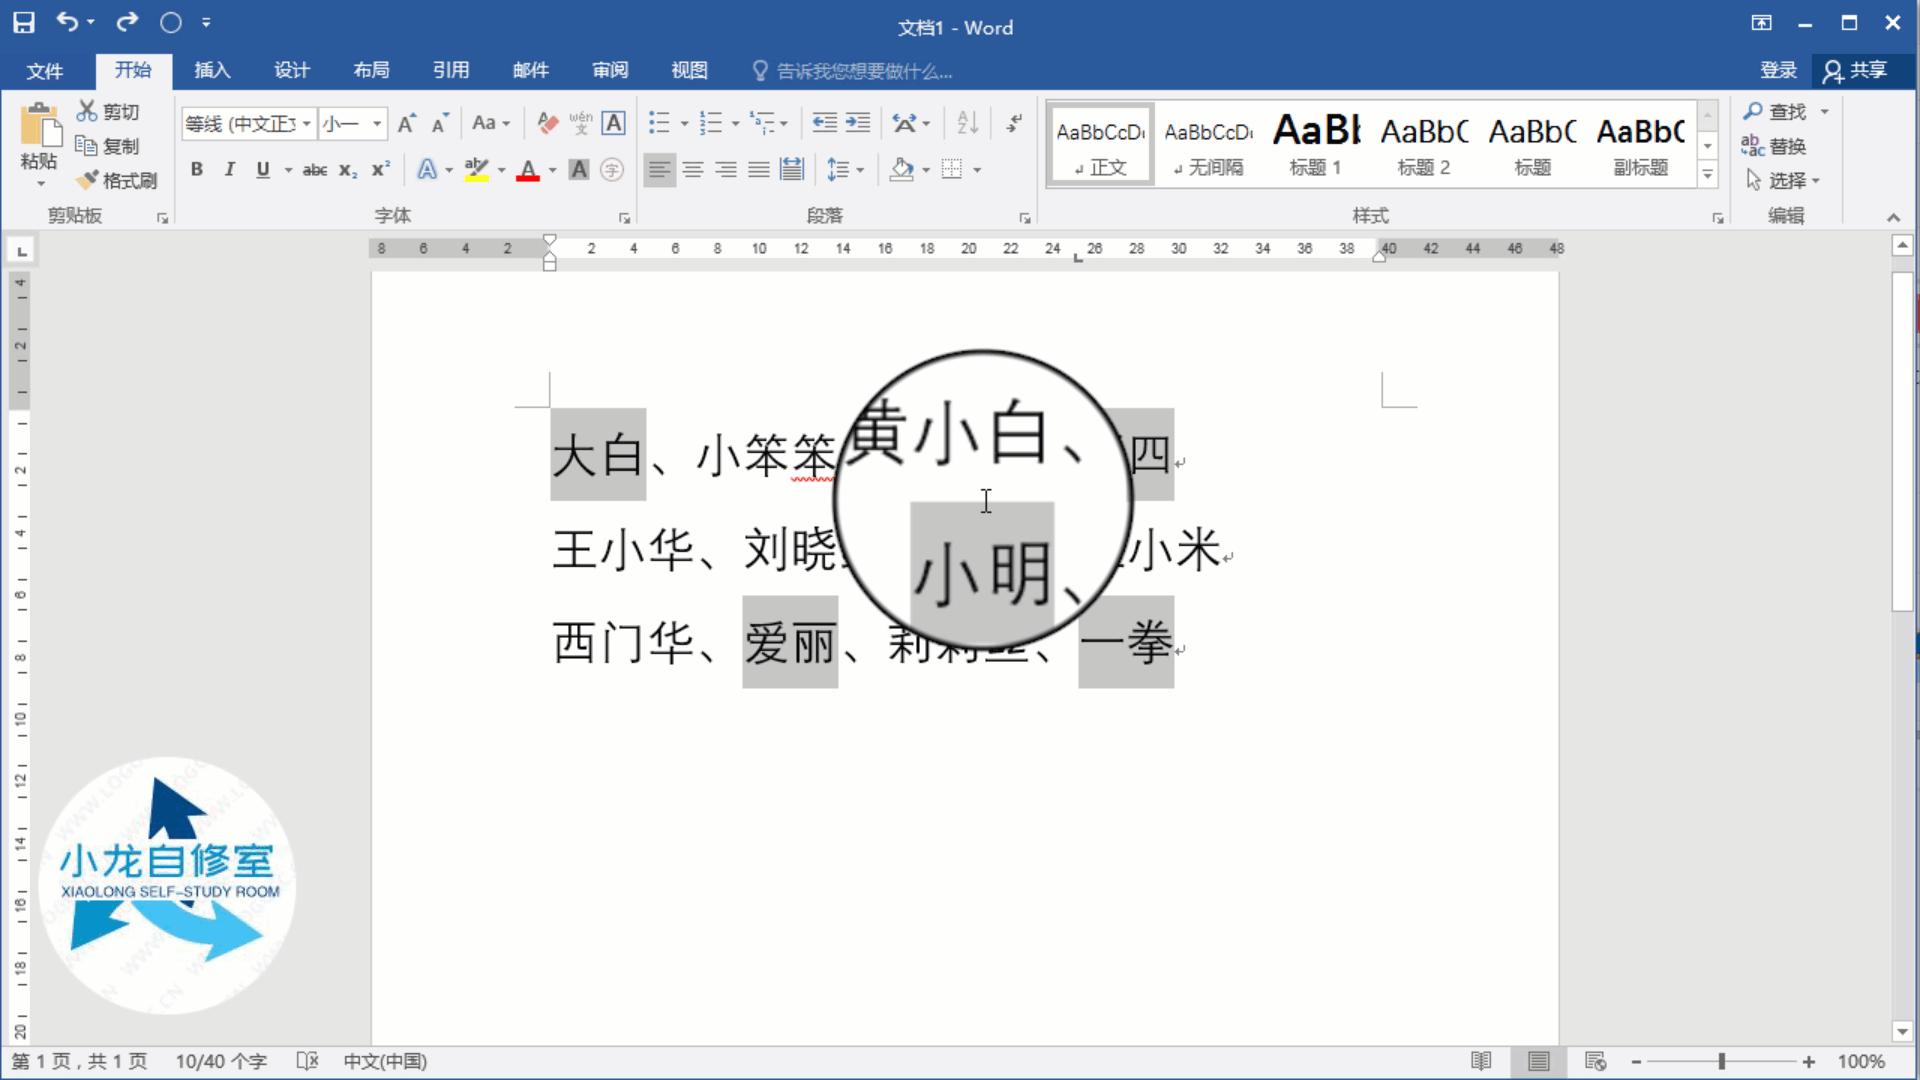
Task: Open the 替换 replace dialog
Action: click(1785, 146)
